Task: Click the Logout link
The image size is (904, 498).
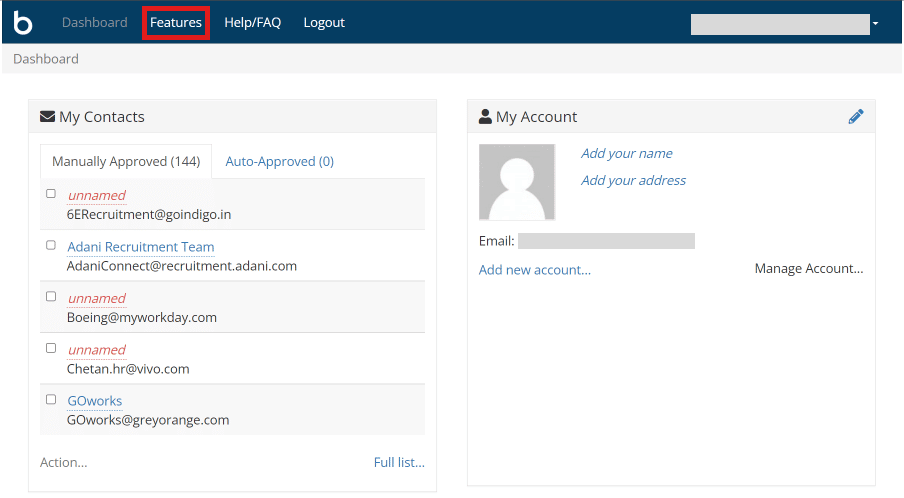Action: pos(324,22)
